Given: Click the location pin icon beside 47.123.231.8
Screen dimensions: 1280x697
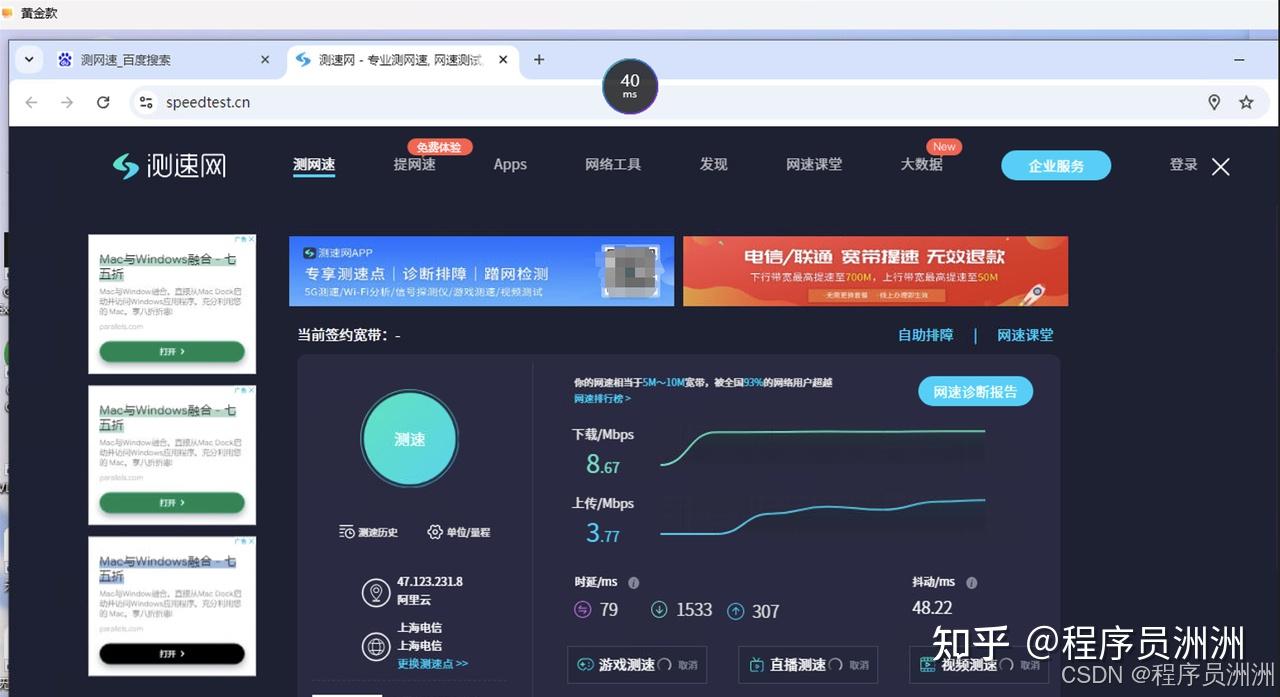Looking at the screenshot, I should pyautogui.click(x=376, y=592).
